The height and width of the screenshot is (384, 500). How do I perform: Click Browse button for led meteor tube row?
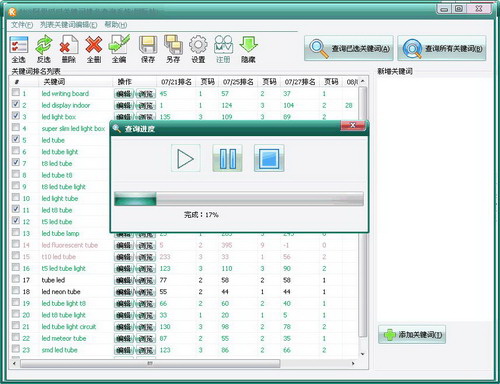point(146,339)
